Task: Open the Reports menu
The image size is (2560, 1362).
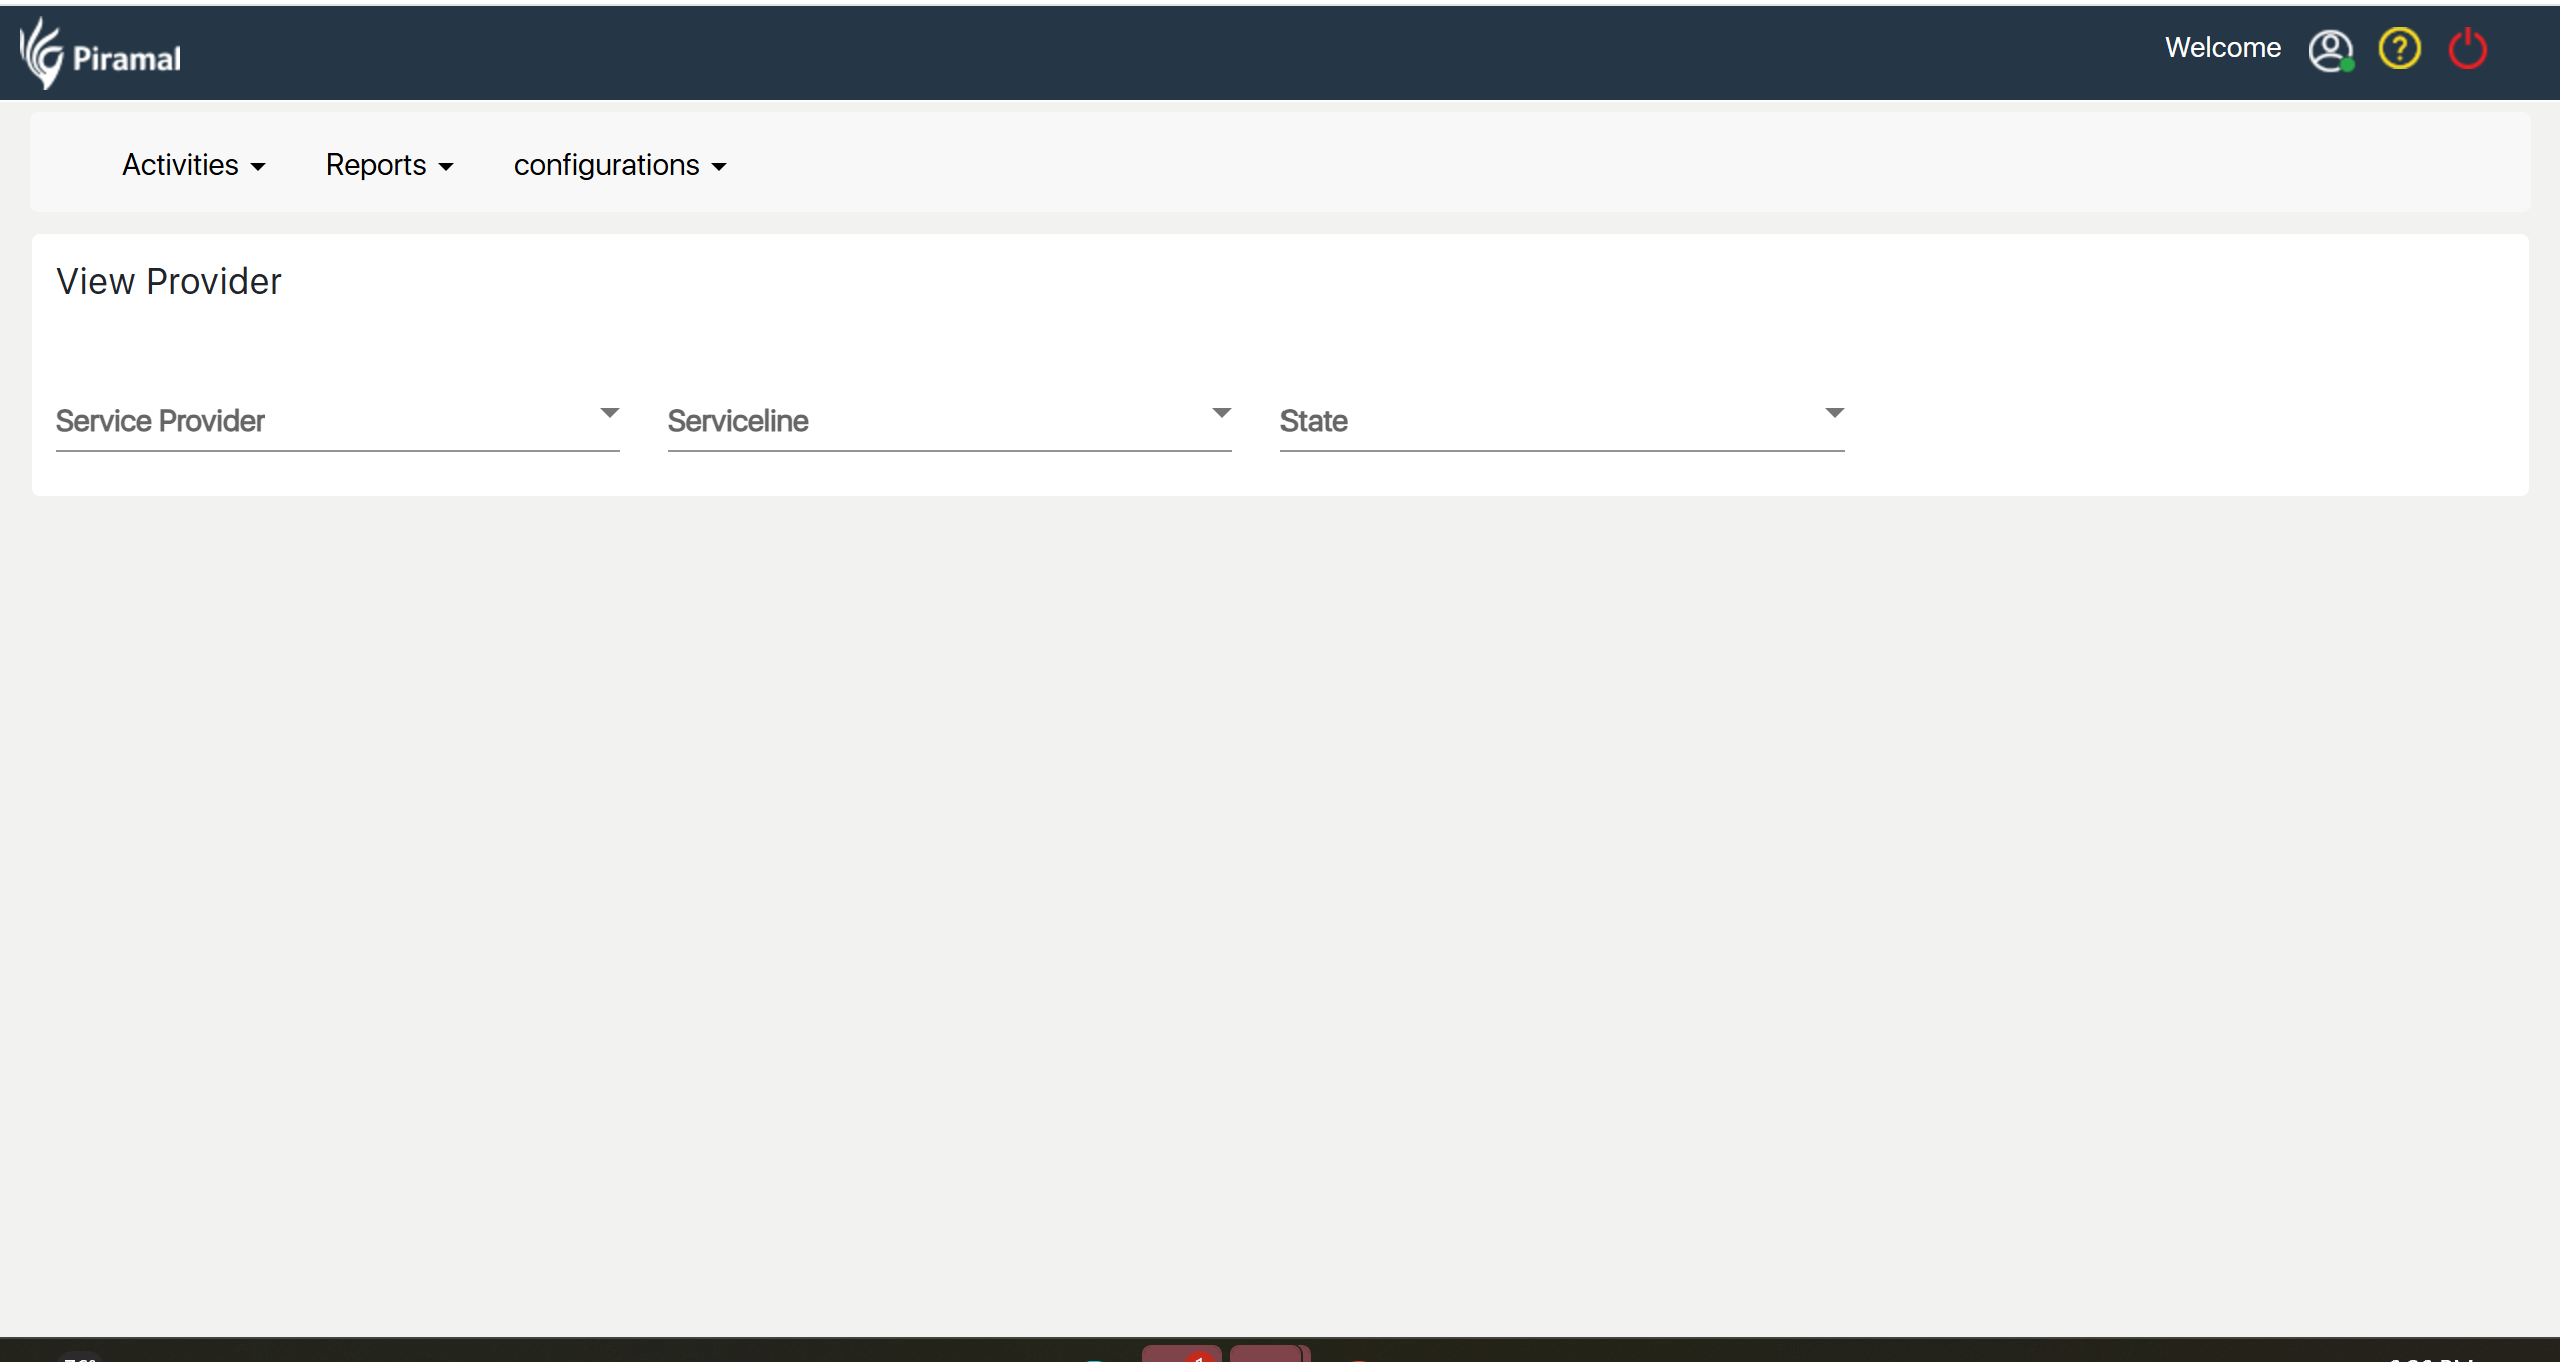Action: click(x=390, y=165)
